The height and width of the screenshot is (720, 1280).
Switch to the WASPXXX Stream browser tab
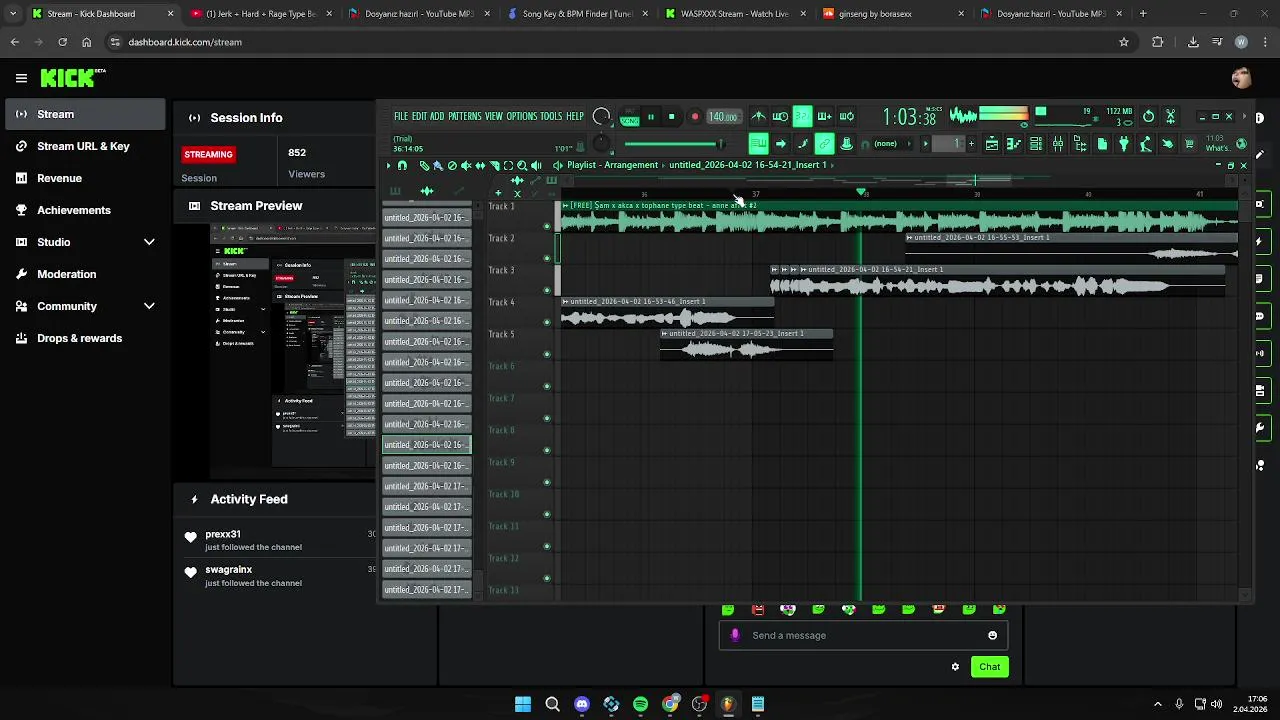point(735,14)
